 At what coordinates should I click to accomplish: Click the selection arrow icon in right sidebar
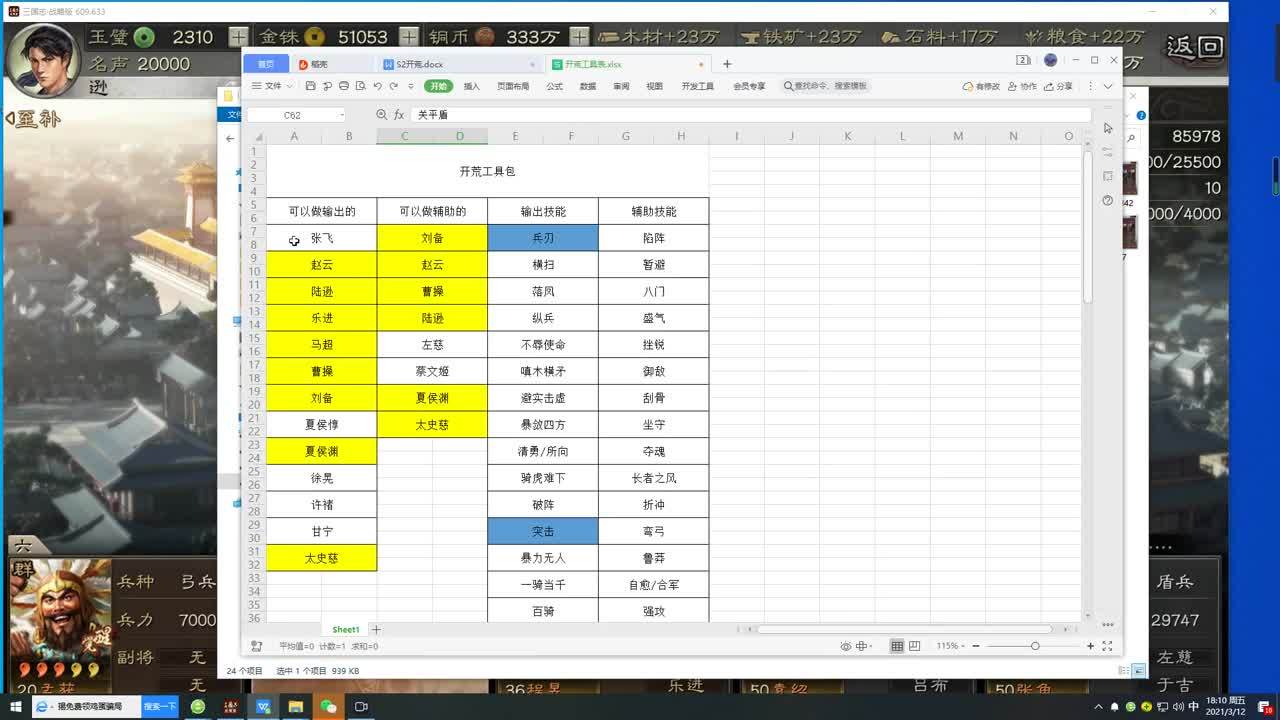click(1108, 128)
